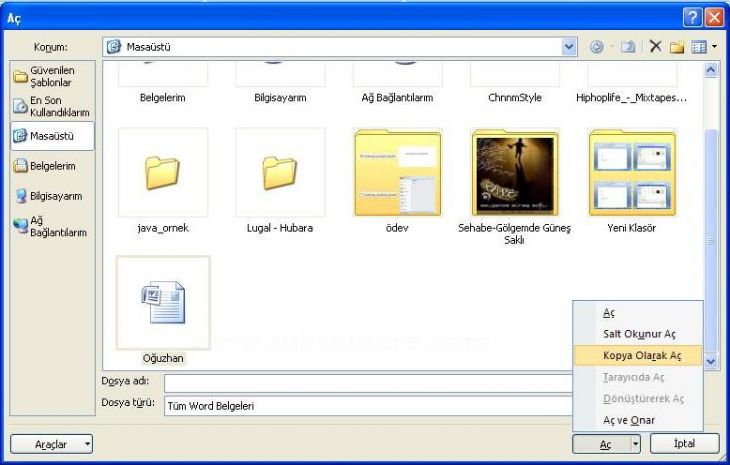Click the Bilgisayarım item in file list
Viewport: 730px width, 465px height.
click(280, 98)
